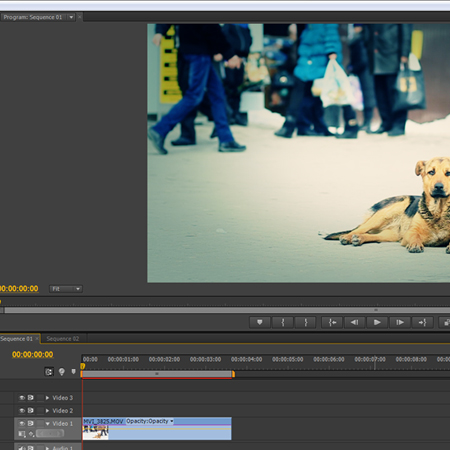Click the Encore chapter marker icon
The width and height of the screenshot is (450, 450).
(x=62, y=372)
